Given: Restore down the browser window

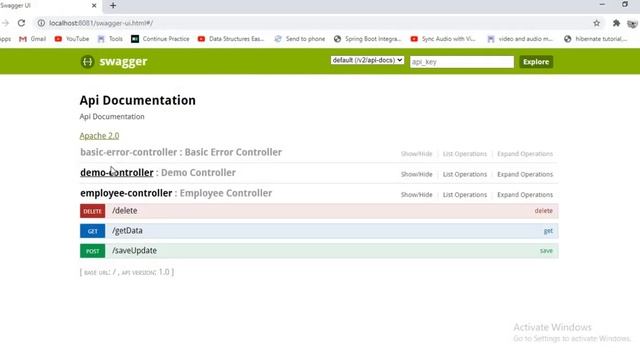Looking at the screenshot, I should 625,4.
